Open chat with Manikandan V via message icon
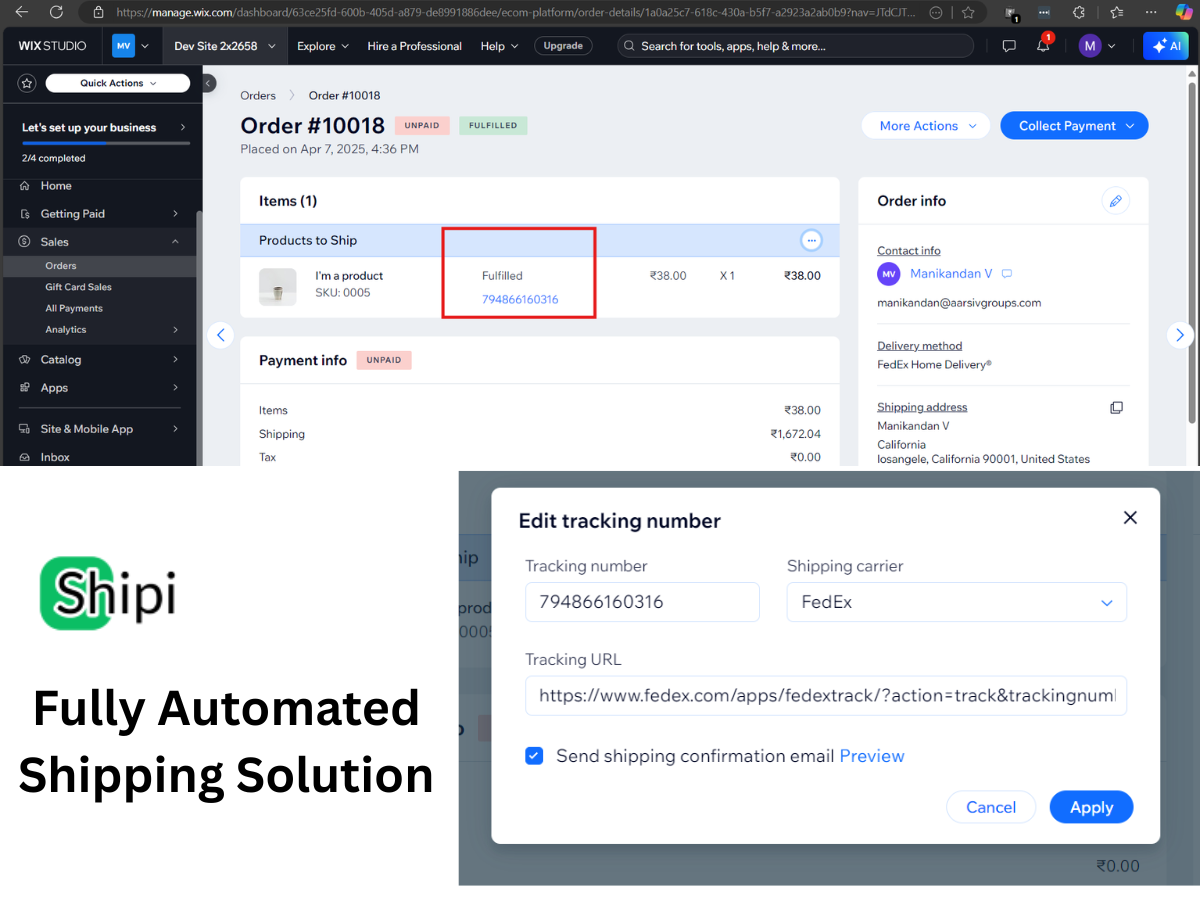The height and width of the screenshot is (900, 1200). point(1006,273)
